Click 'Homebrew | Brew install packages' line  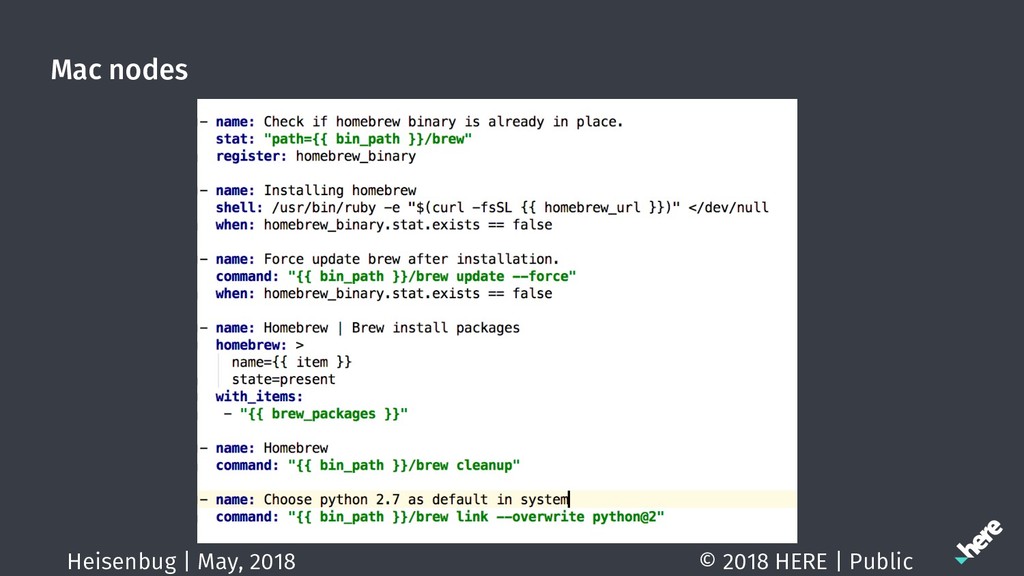click(x=360, y=328)
